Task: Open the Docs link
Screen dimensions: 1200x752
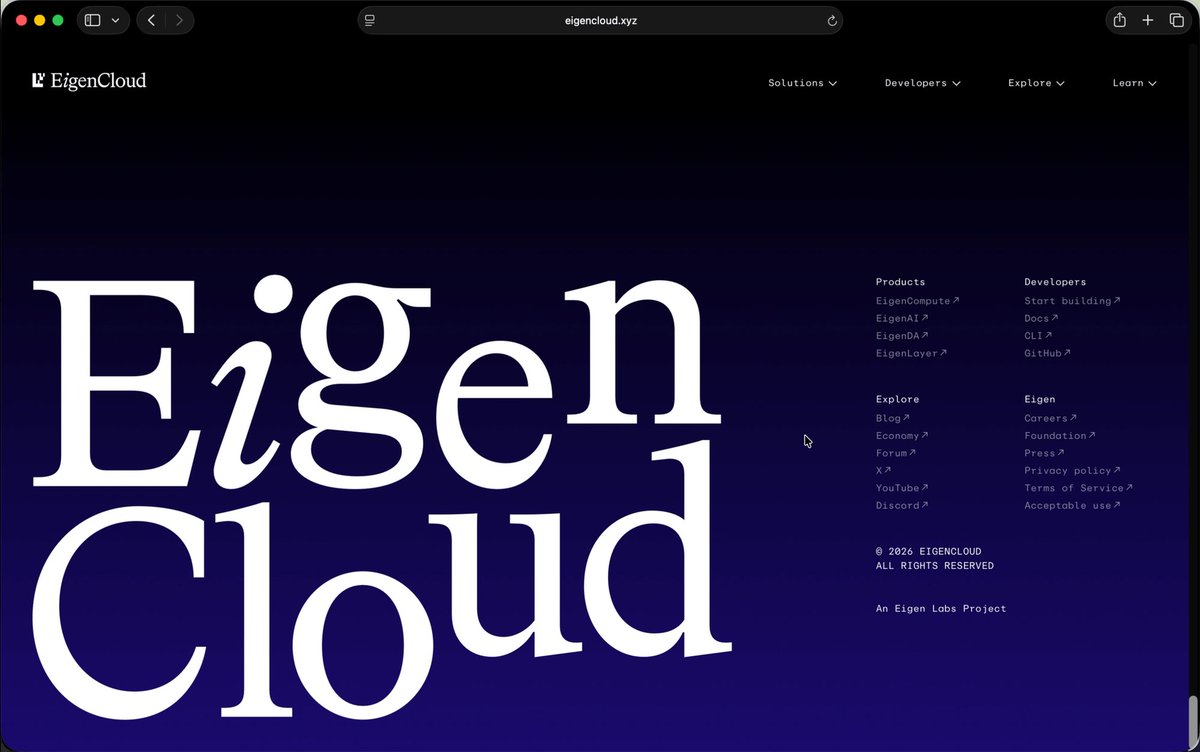Action: [x=1041, y=318]
